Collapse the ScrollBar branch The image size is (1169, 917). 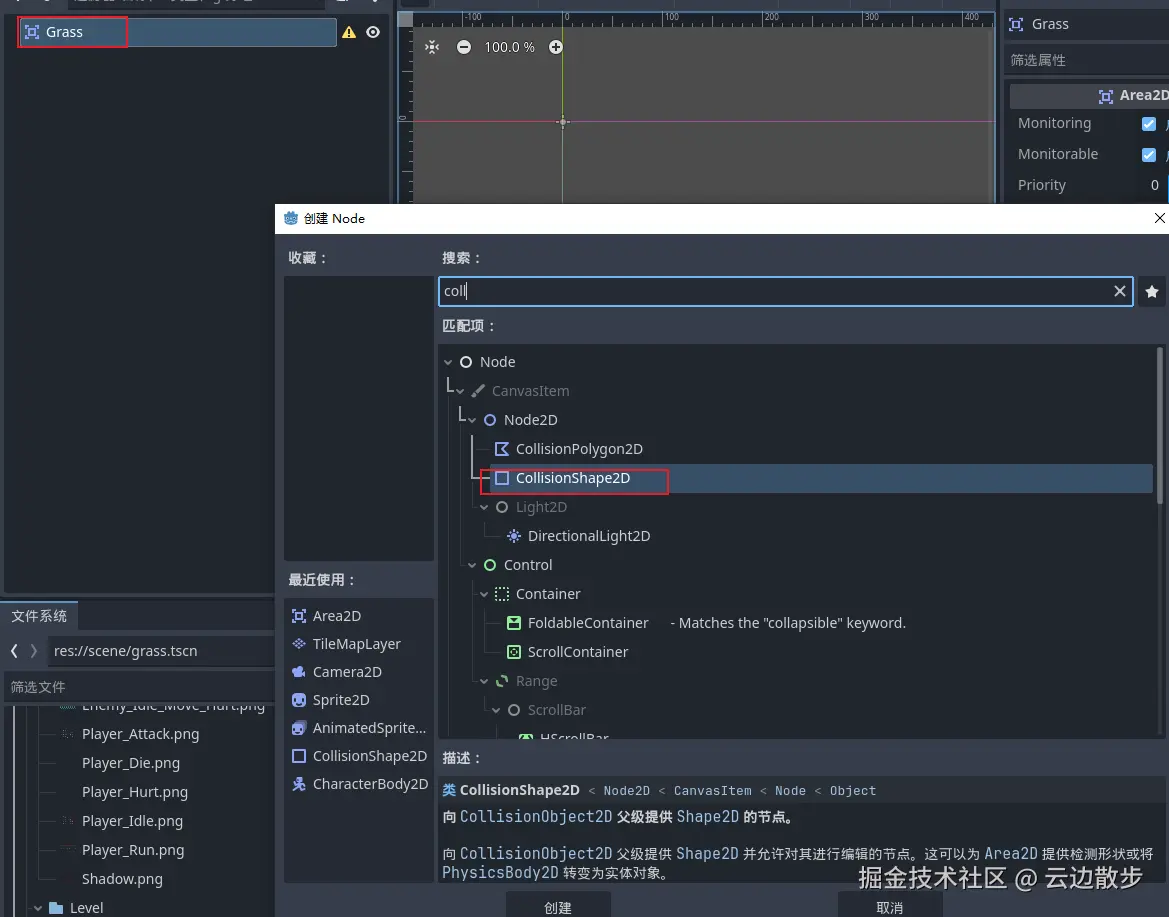tap(496, 711)
